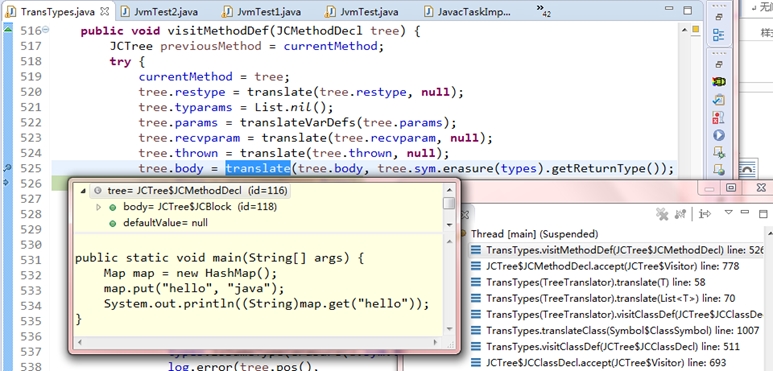Viewport: 773px width, 371px height.
Task: Click the current instruction pointer at line 526
Action: coord(6,183)
